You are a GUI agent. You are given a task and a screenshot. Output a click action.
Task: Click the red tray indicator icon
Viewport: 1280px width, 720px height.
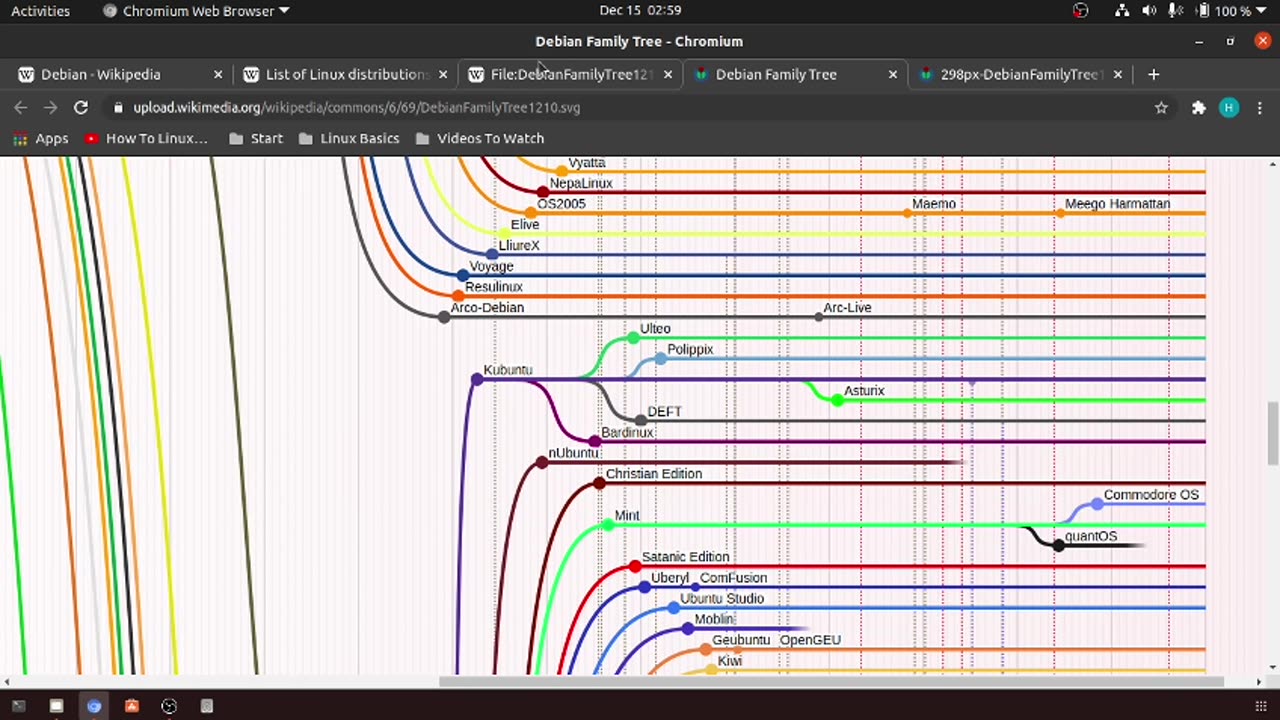tap(1080, 11)
